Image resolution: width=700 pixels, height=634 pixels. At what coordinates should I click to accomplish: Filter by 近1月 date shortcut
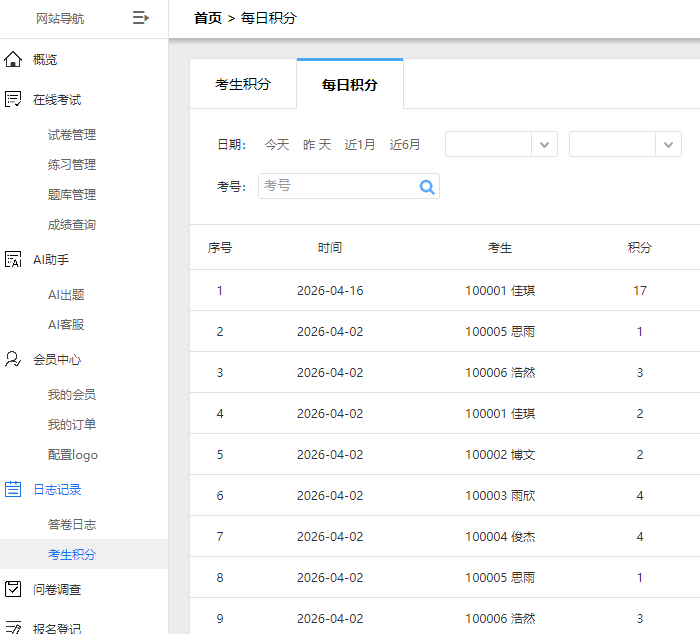pyautogui.click(x=359, y=144)
